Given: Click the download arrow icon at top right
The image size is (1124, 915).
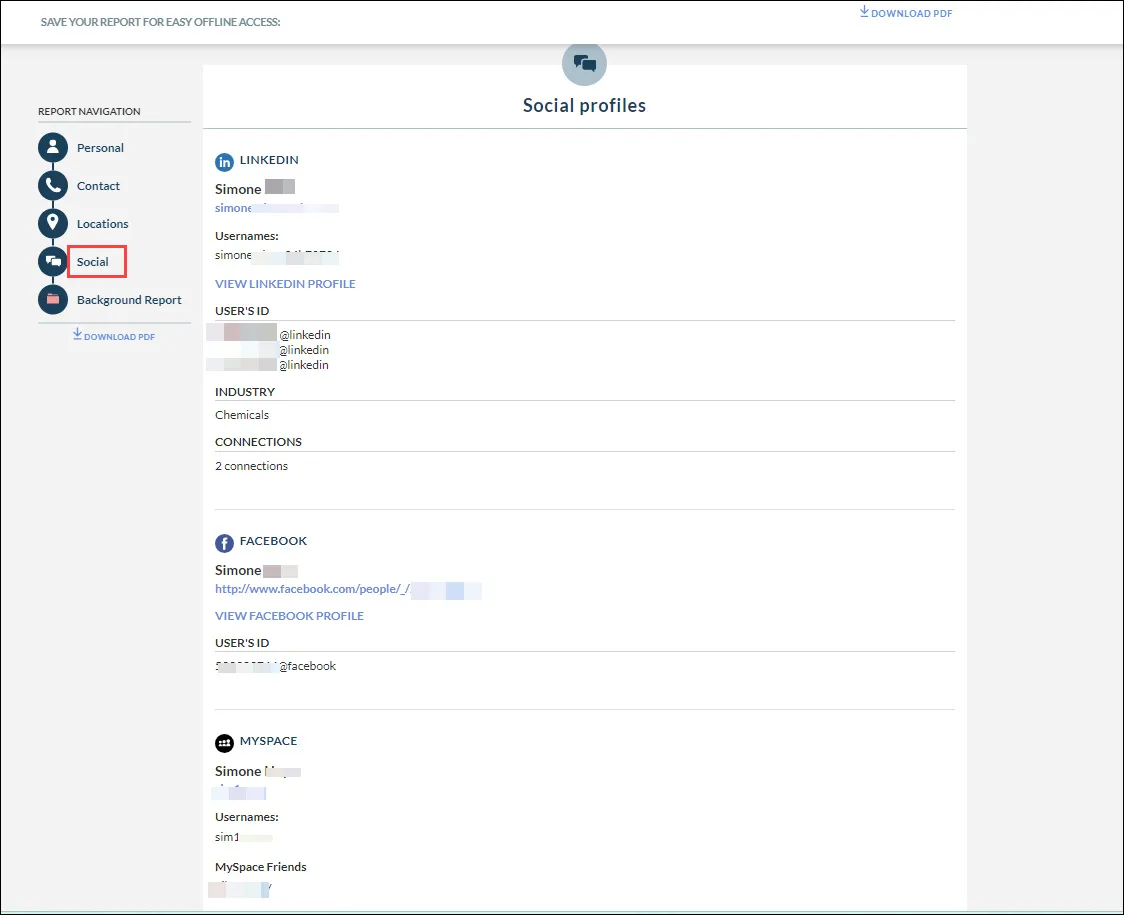Looking at the screenshot, I should tap(863, 11).
